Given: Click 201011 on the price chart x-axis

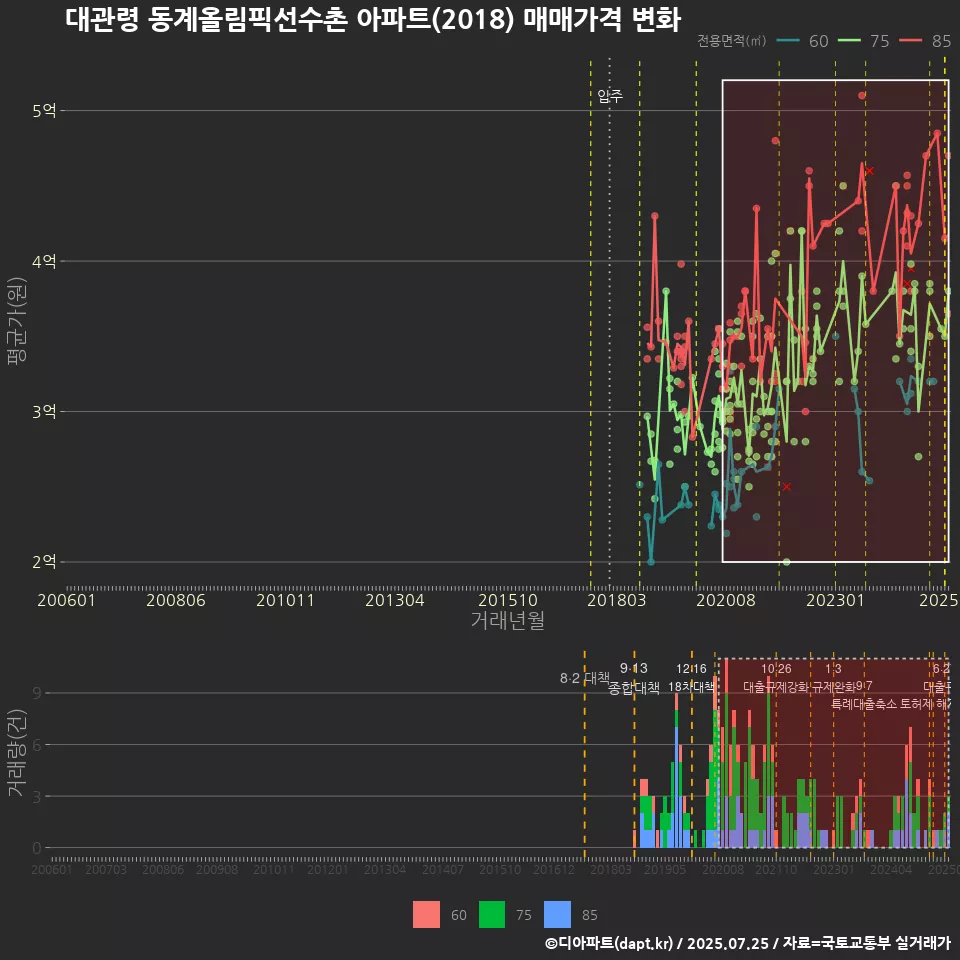Looking at the screenshot, I should [x=285, y=600].
